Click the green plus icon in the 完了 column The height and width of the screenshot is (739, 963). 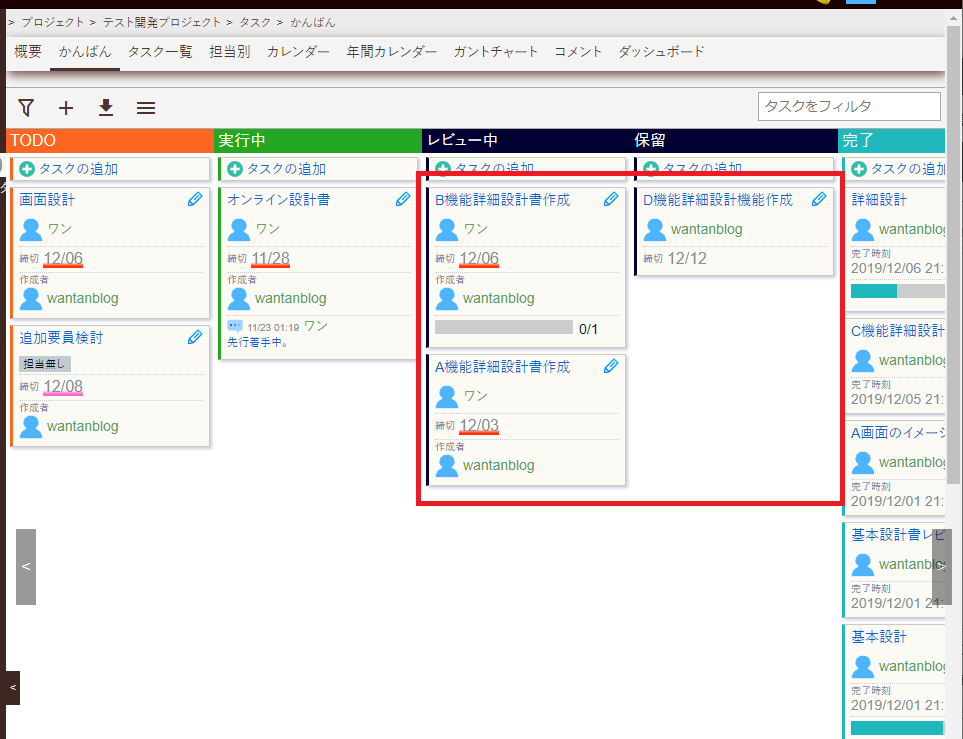point(858,167)
